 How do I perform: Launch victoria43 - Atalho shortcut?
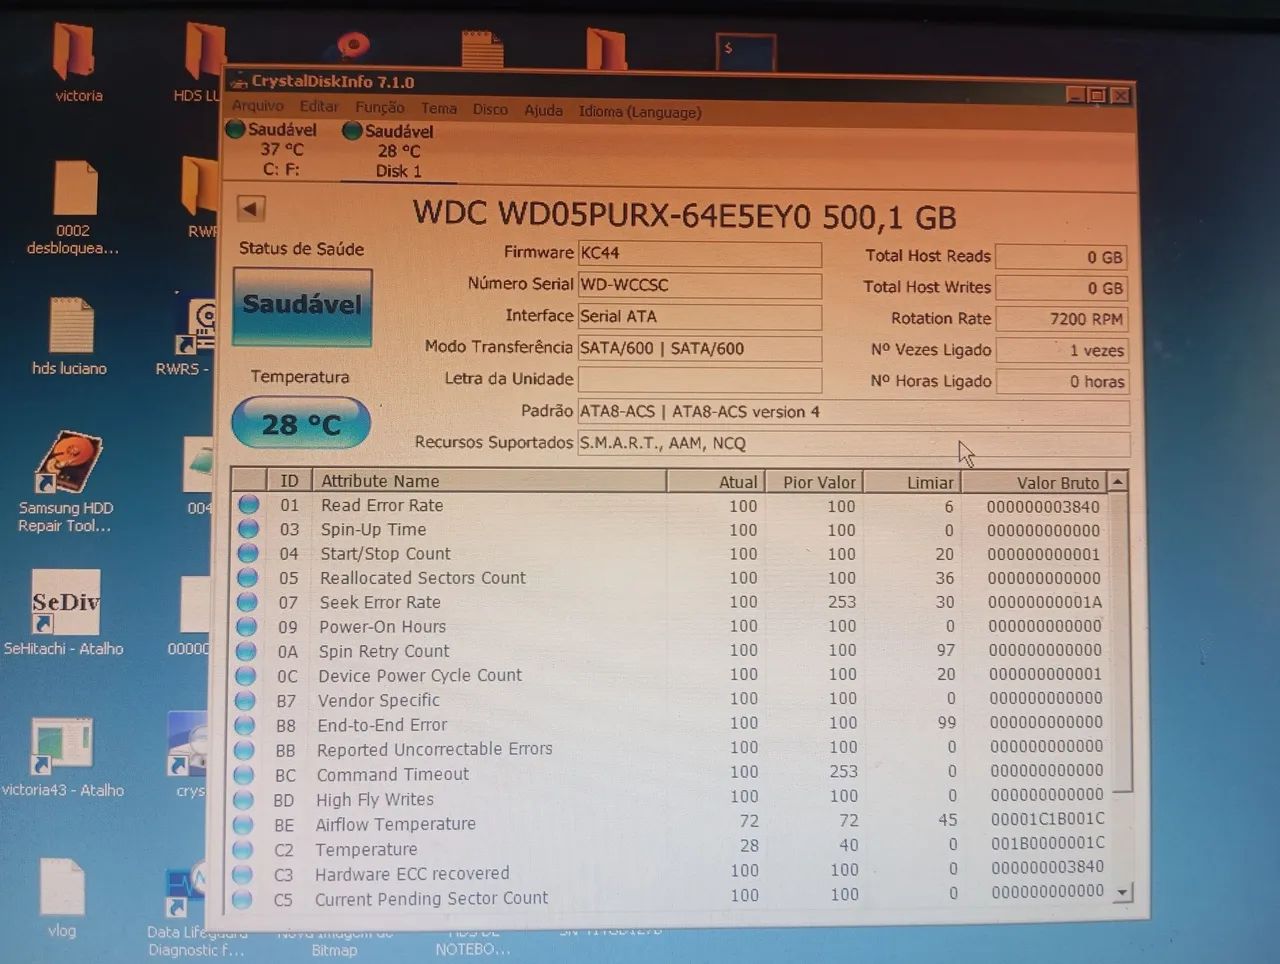62,746
